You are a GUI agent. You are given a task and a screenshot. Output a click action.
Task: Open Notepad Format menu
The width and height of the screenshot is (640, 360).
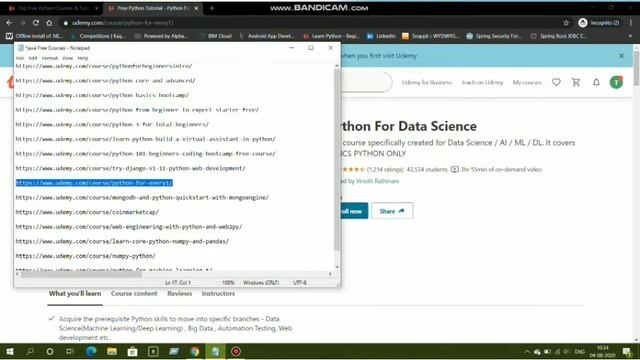coord(50,58)
